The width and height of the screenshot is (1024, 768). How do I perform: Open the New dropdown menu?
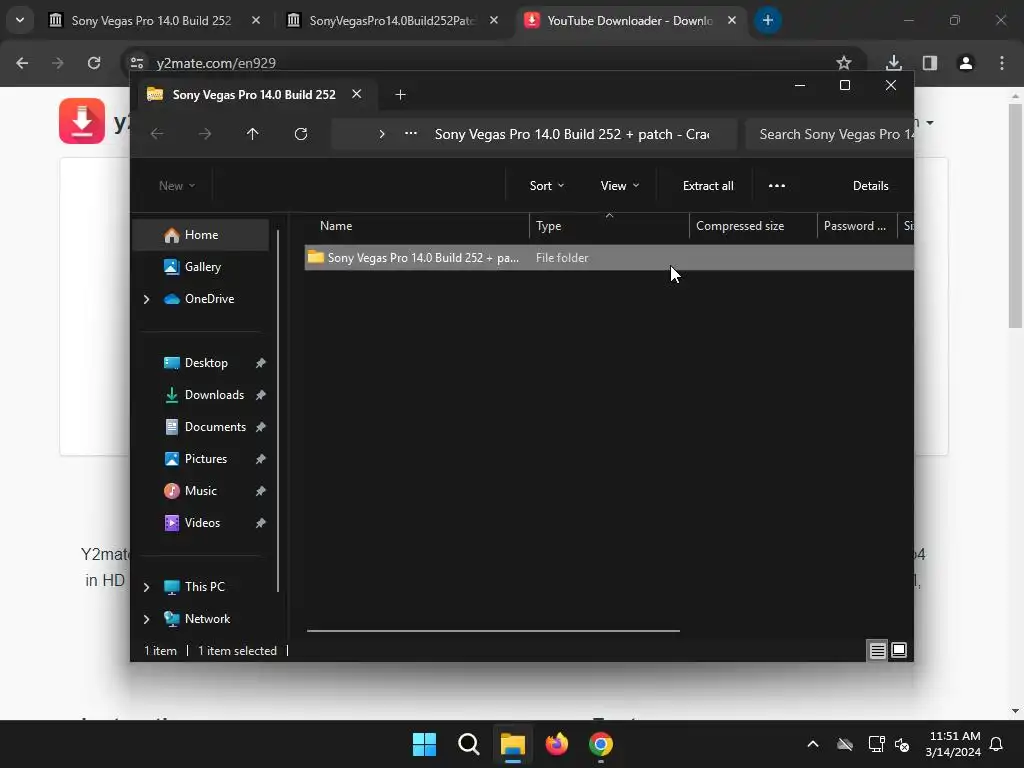[x=176, y=186]
